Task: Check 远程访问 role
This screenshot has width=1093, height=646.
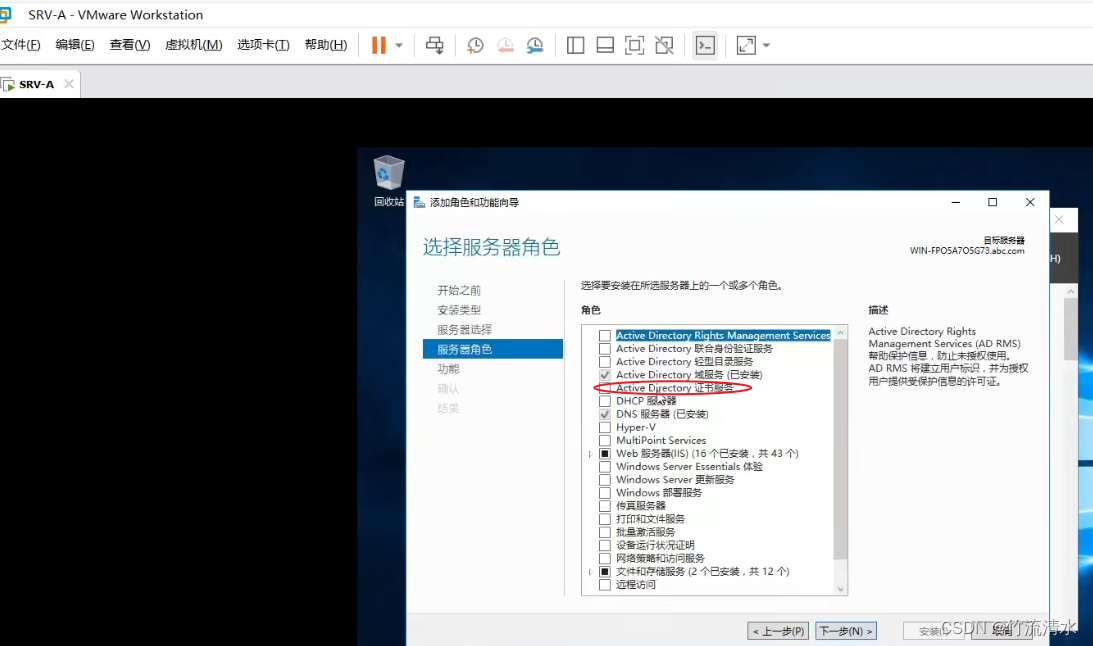Action: coord(604,585)
